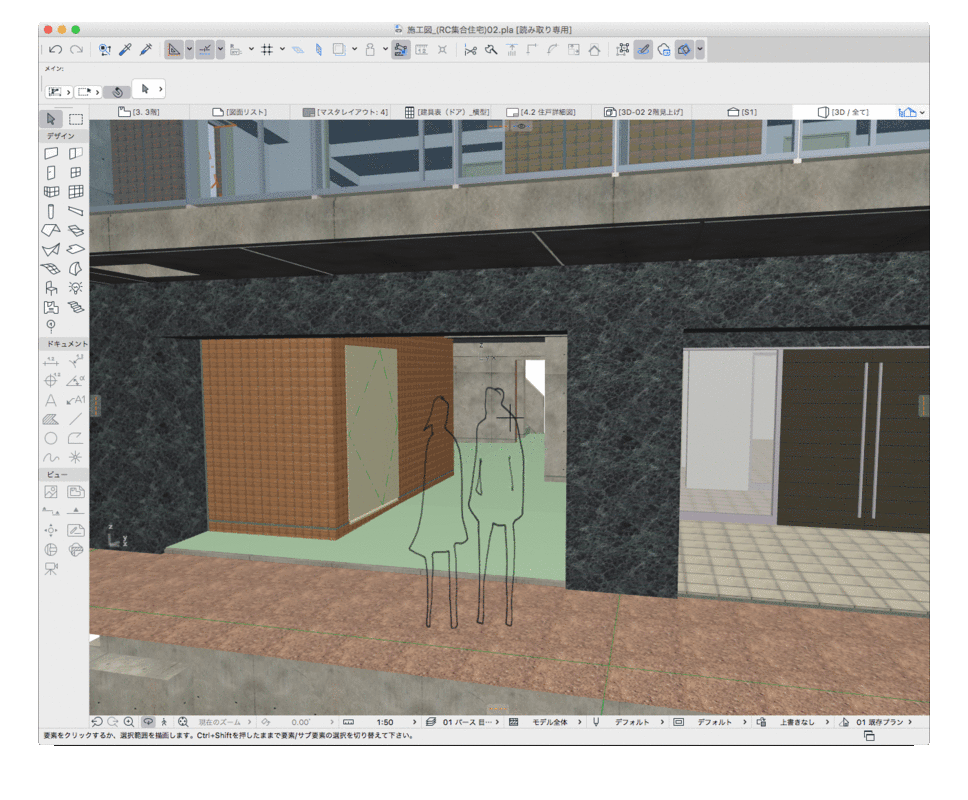The image size is (968, 800).
Task: Pick the eyedropper Pick Up Parameters tool
Action: tap(125, 49)
